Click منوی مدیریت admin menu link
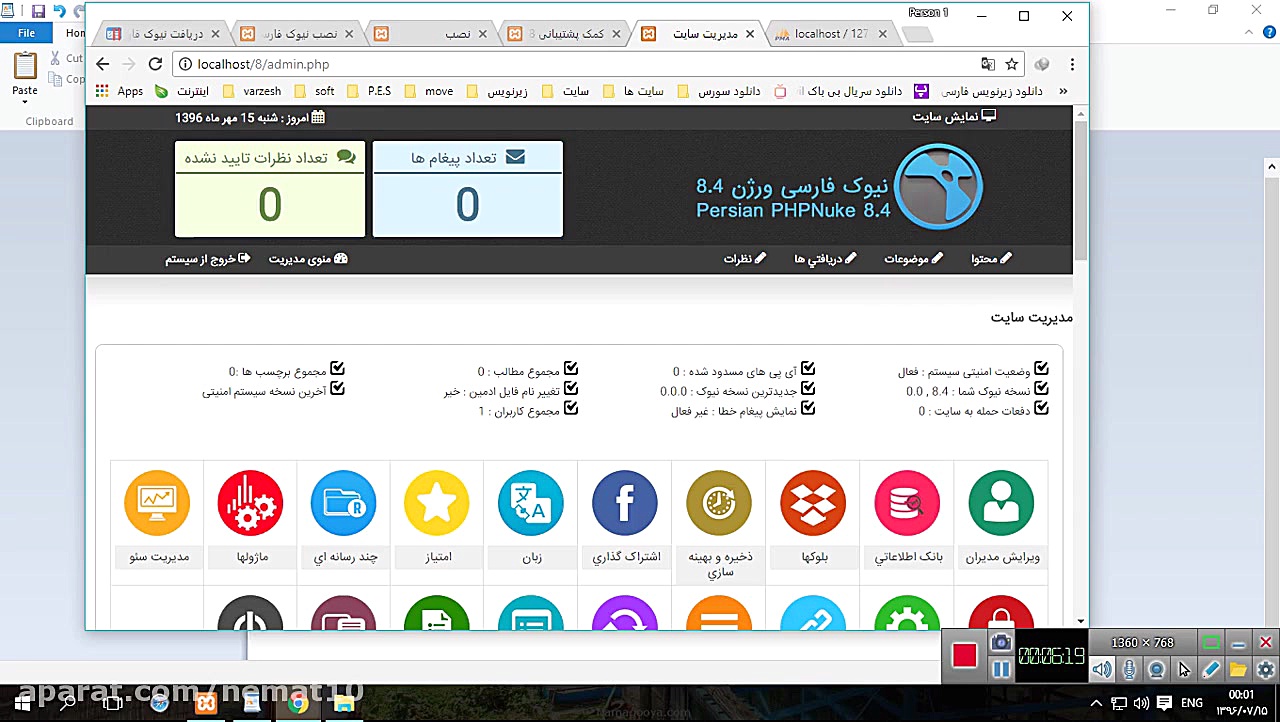The width and height of the screenshot is (1280, 722). pos(308,259)
